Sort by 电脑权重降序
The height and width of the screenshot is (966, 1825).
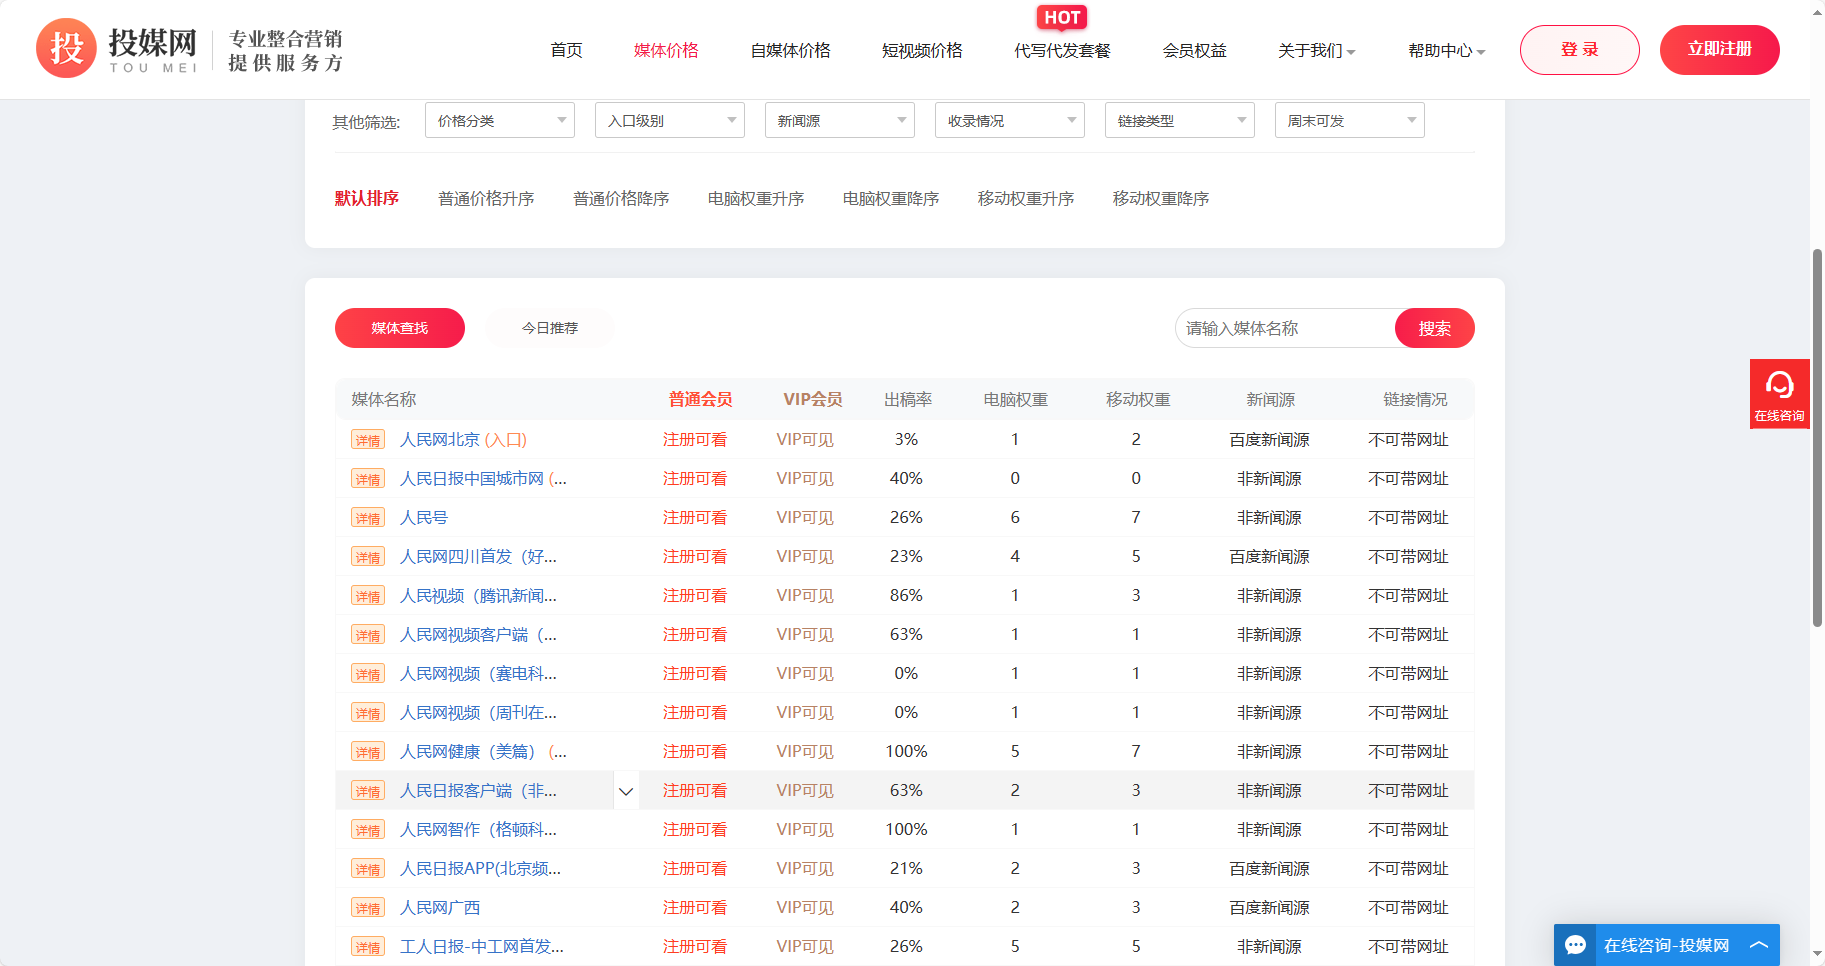[x=891, y=199]
